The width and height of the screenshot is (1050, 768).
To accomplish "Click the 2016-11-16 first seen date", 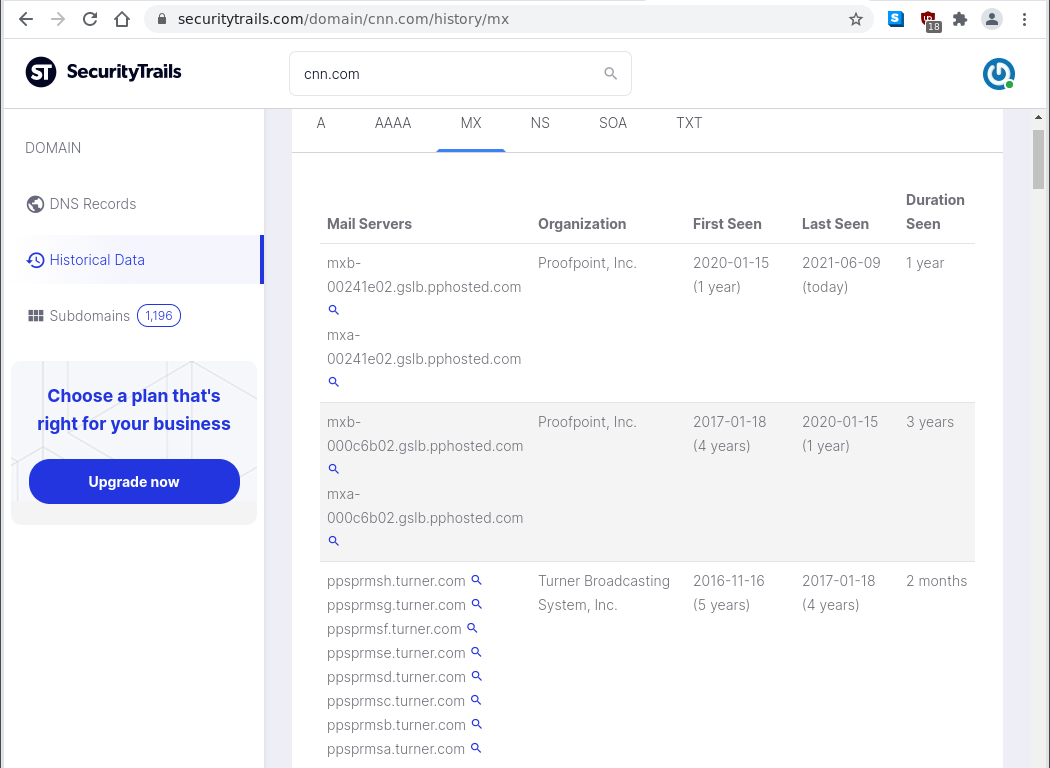I will tap(729, 581).
